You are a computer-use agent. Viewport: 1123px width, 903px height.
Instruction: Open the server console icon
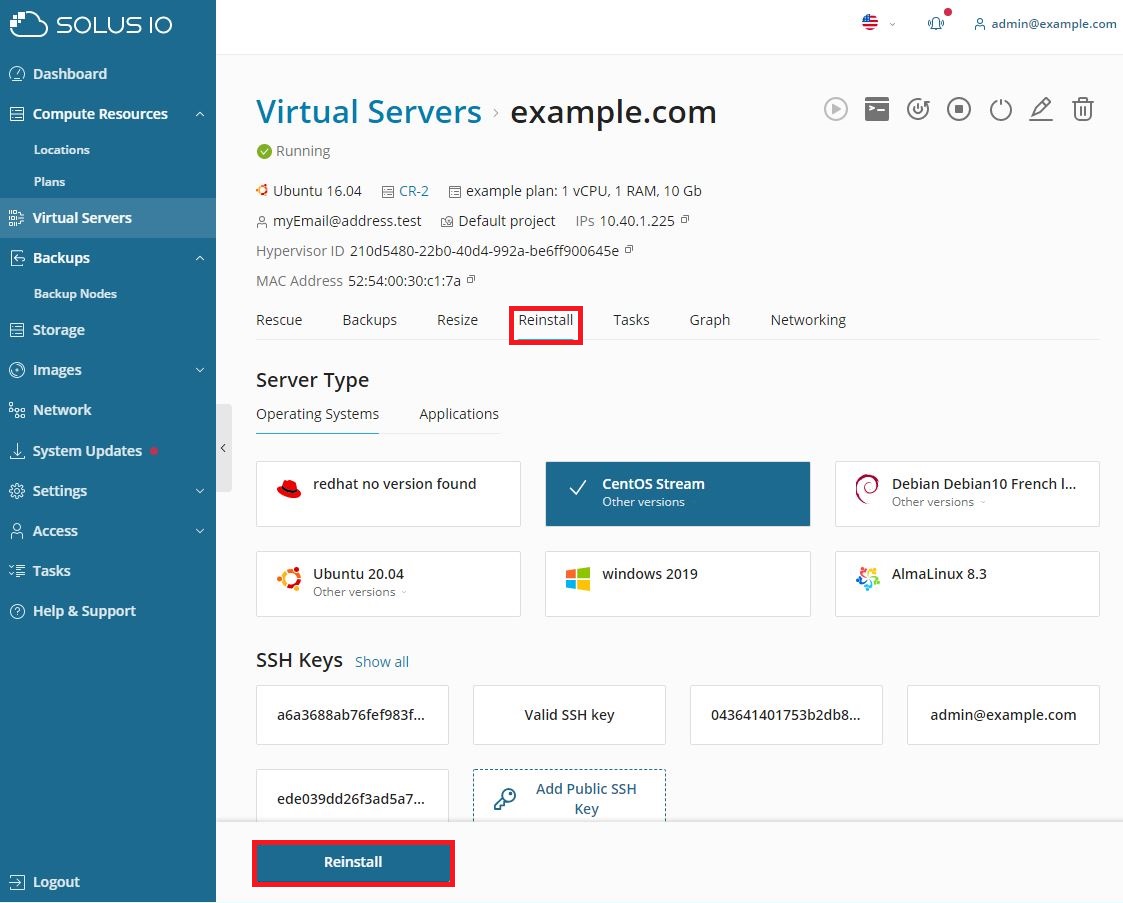click(877, 110)
